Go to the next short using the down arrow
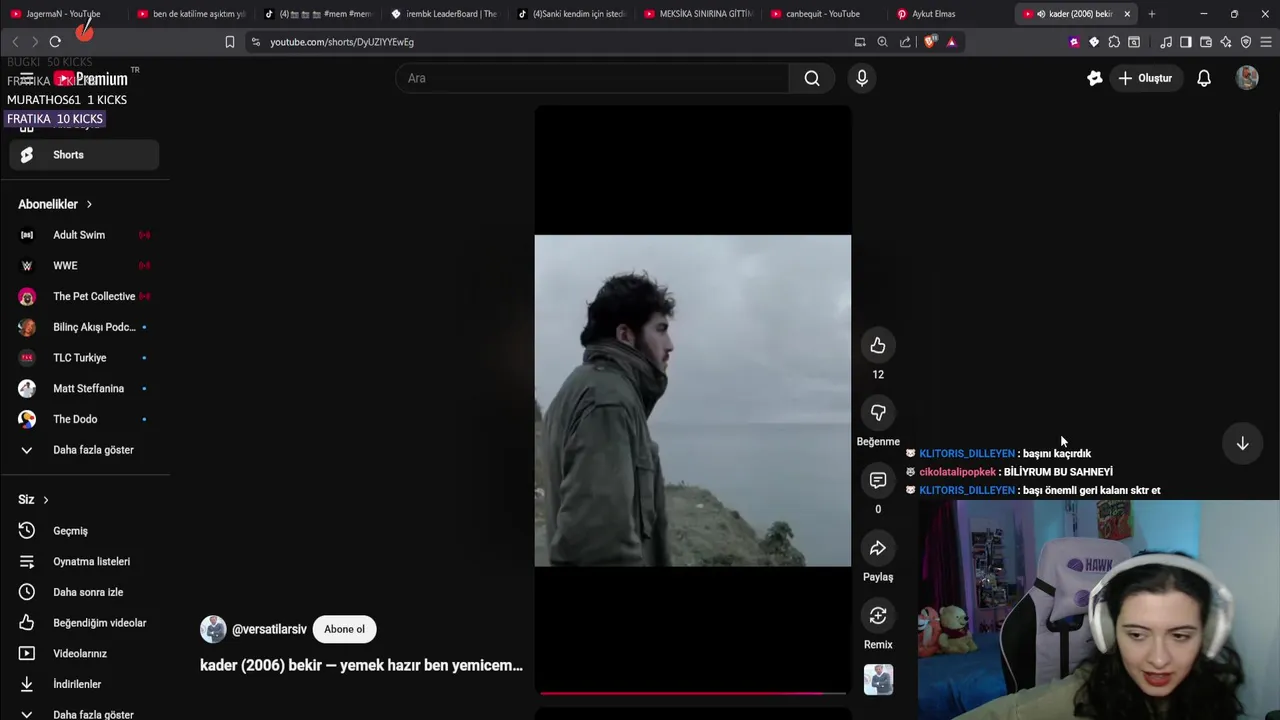Screen dimensions: 1280x720 1242,443
